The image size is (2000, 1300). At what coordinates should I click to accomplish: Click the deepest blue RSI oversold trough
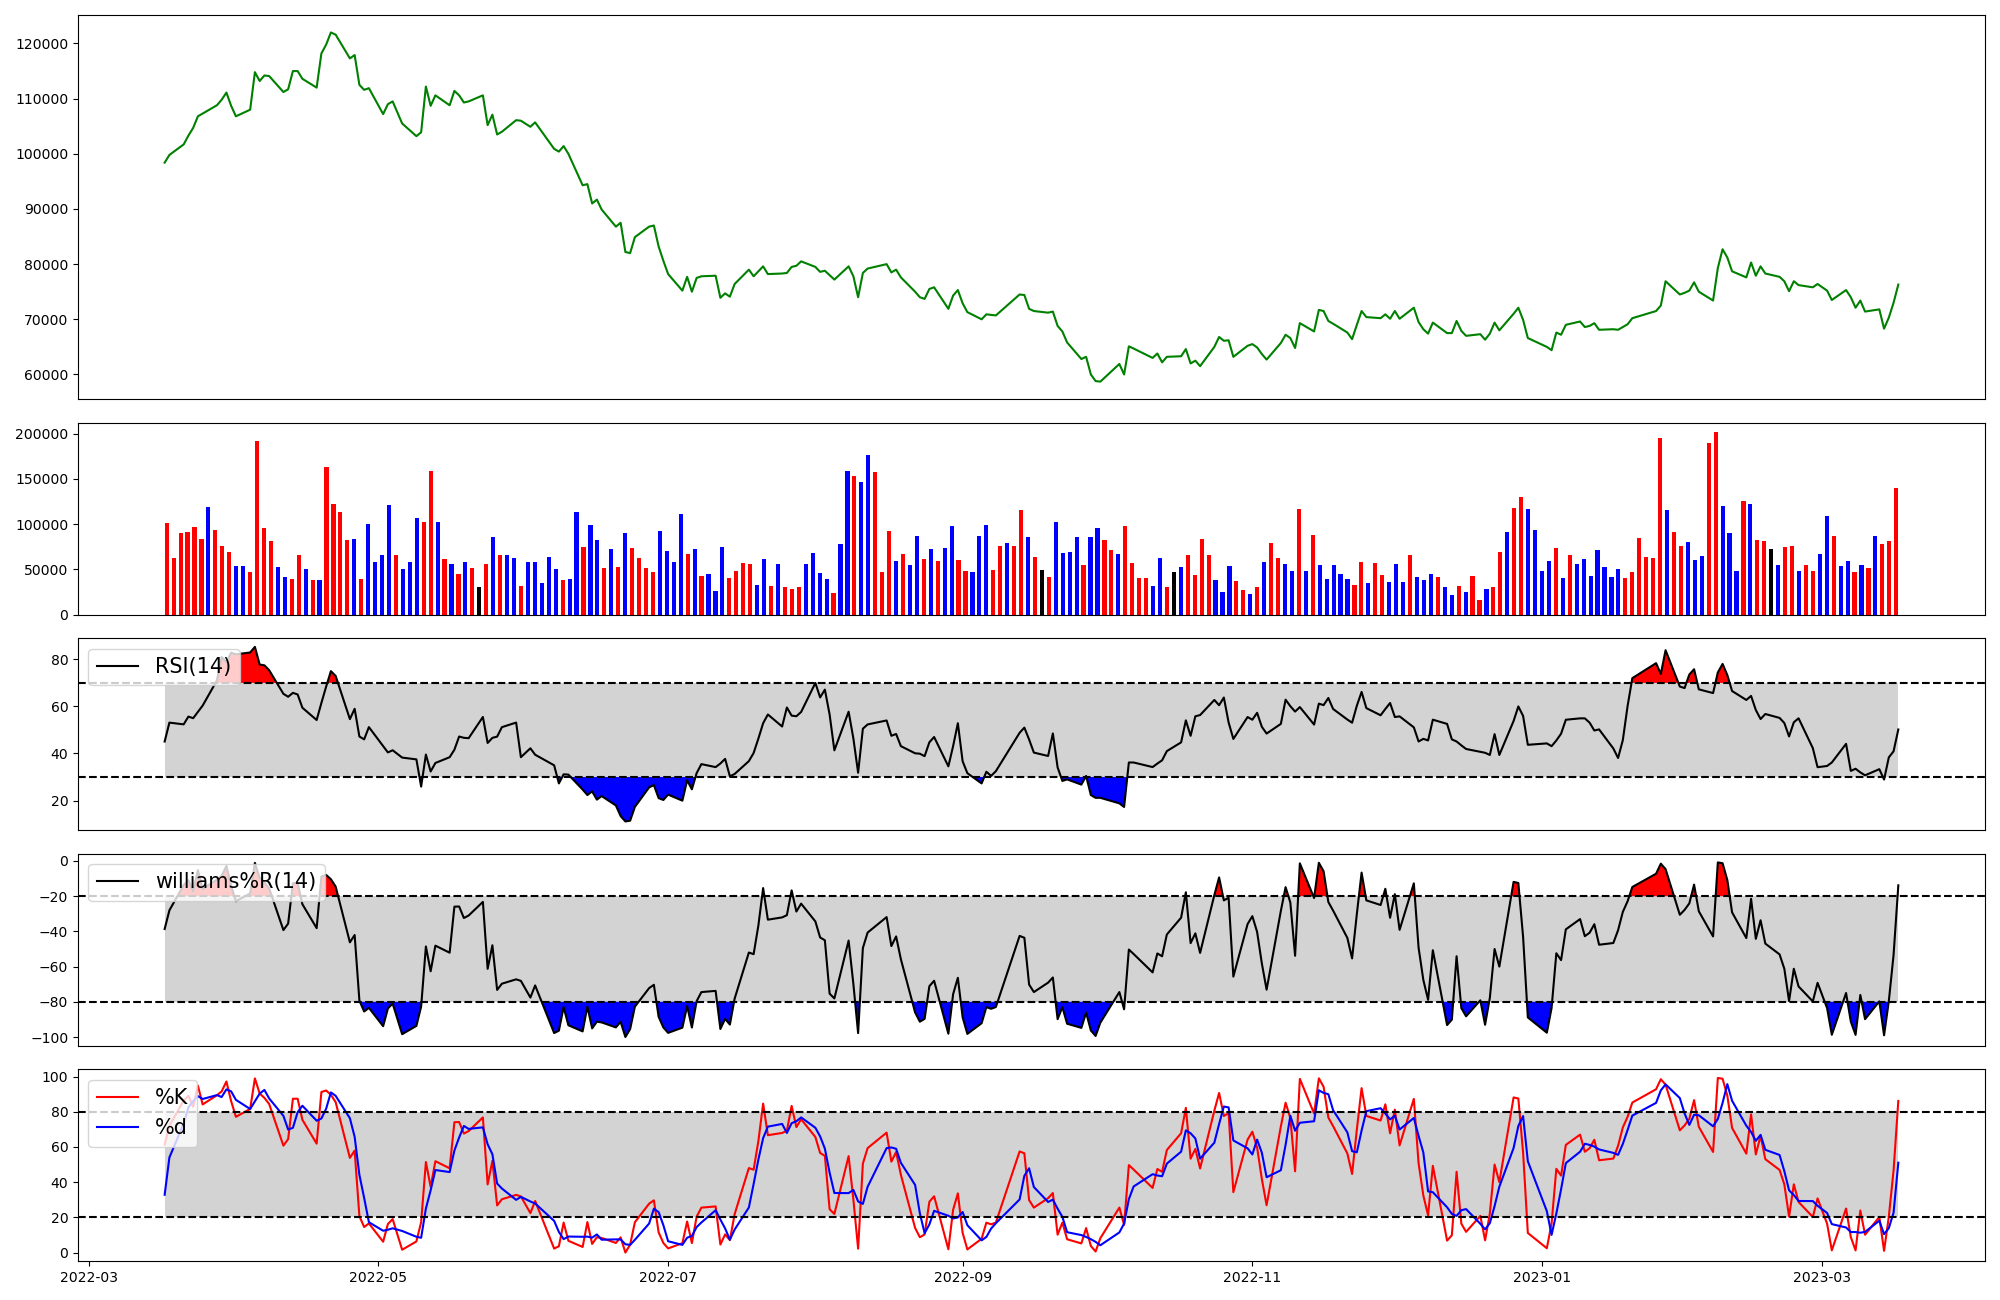click(x=626, y=812)
